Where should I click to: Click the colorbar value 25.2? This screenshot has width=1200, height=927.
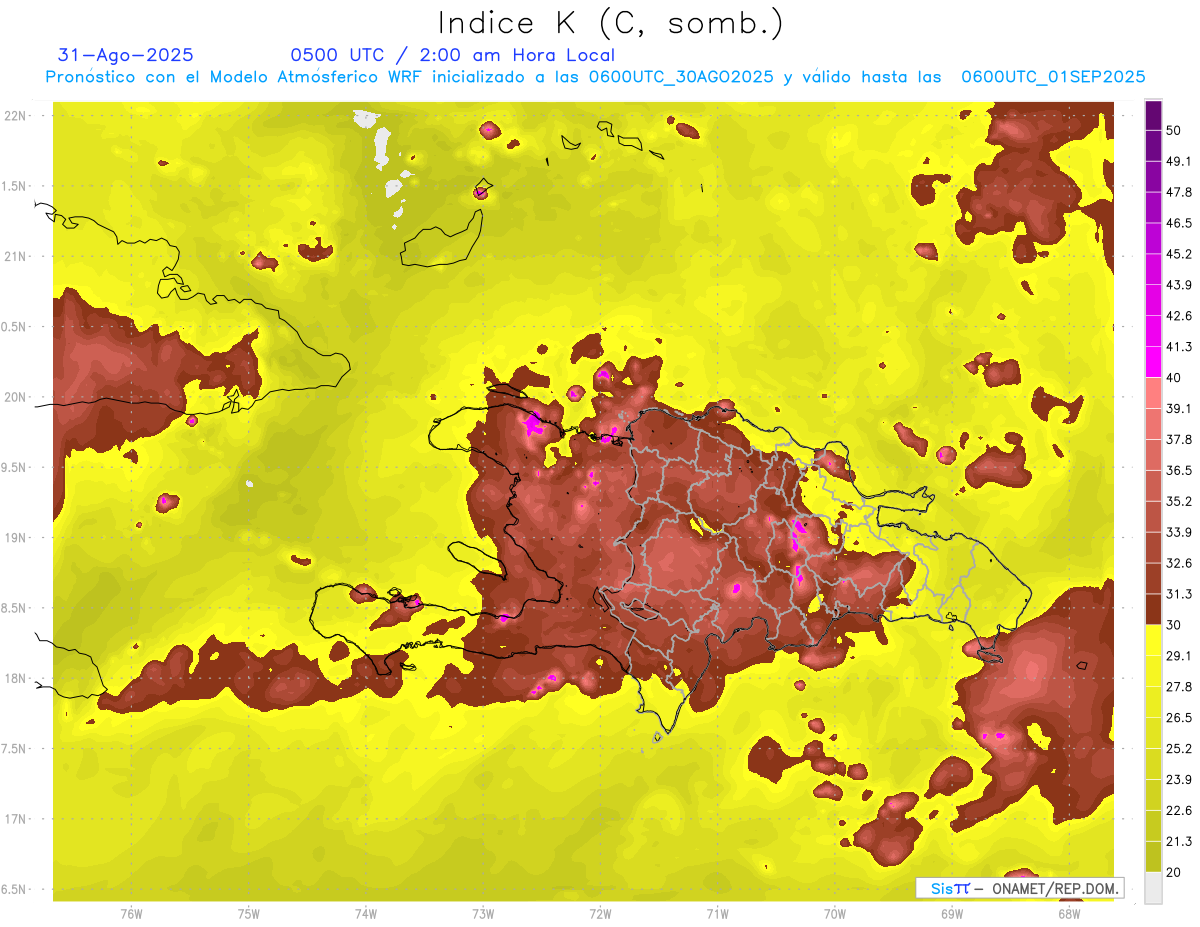point(1179,749)
